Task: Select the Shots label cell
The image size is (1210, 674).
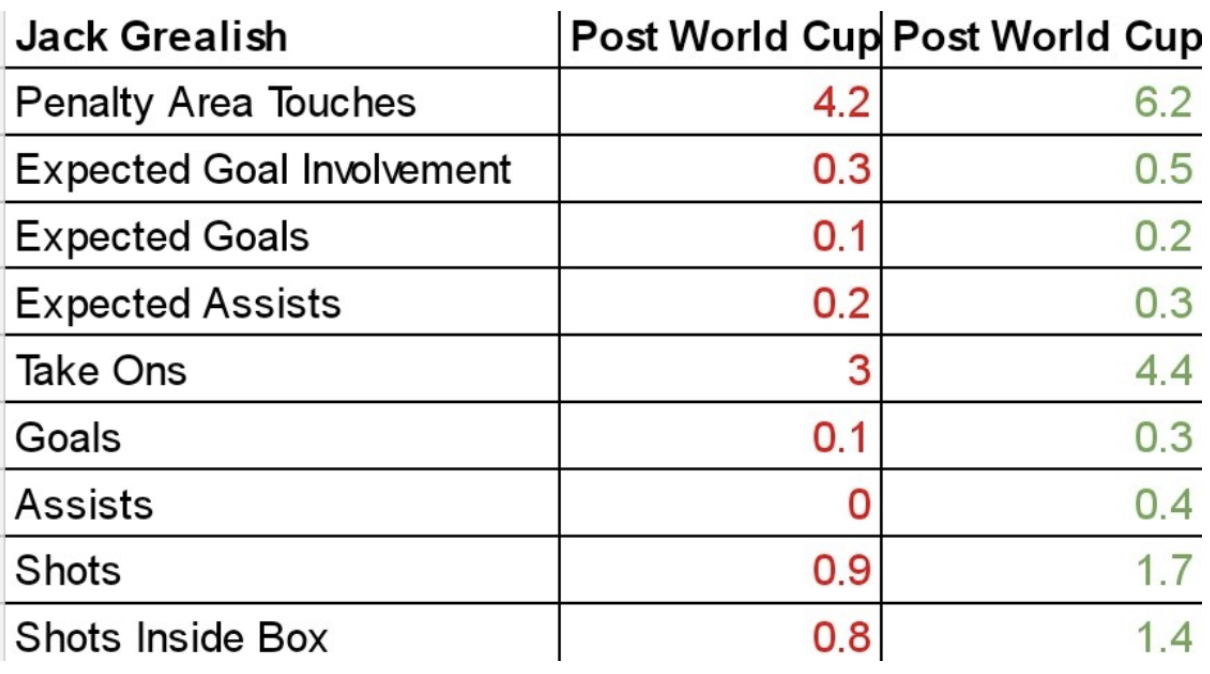Action: pyautogui.click(x=282, y=570)
